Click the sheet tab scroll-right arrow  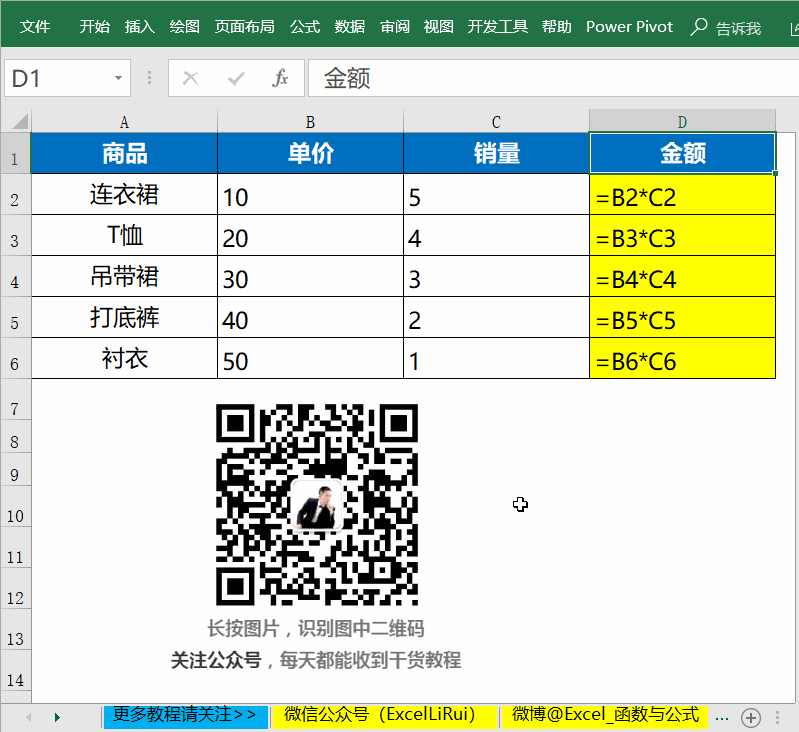coord(57,717)
